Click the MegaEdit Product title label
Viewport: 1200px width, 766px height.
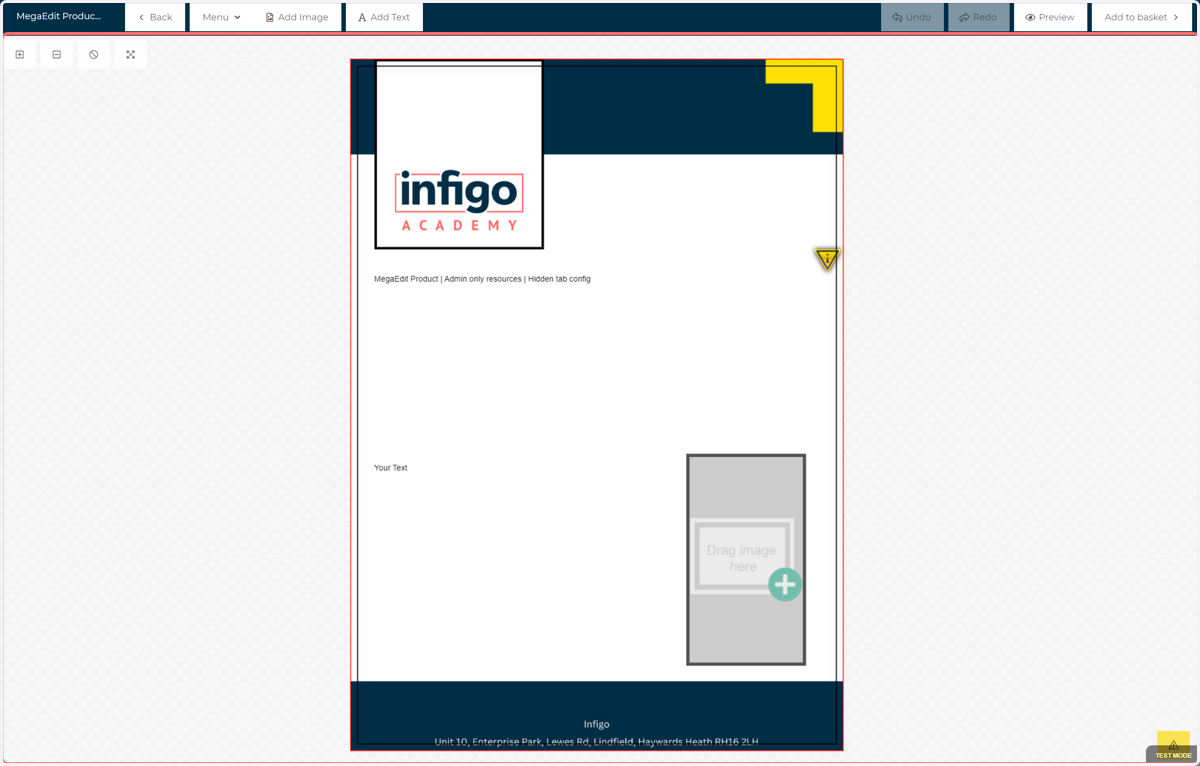pyautogui.click(x=59, y=17)
